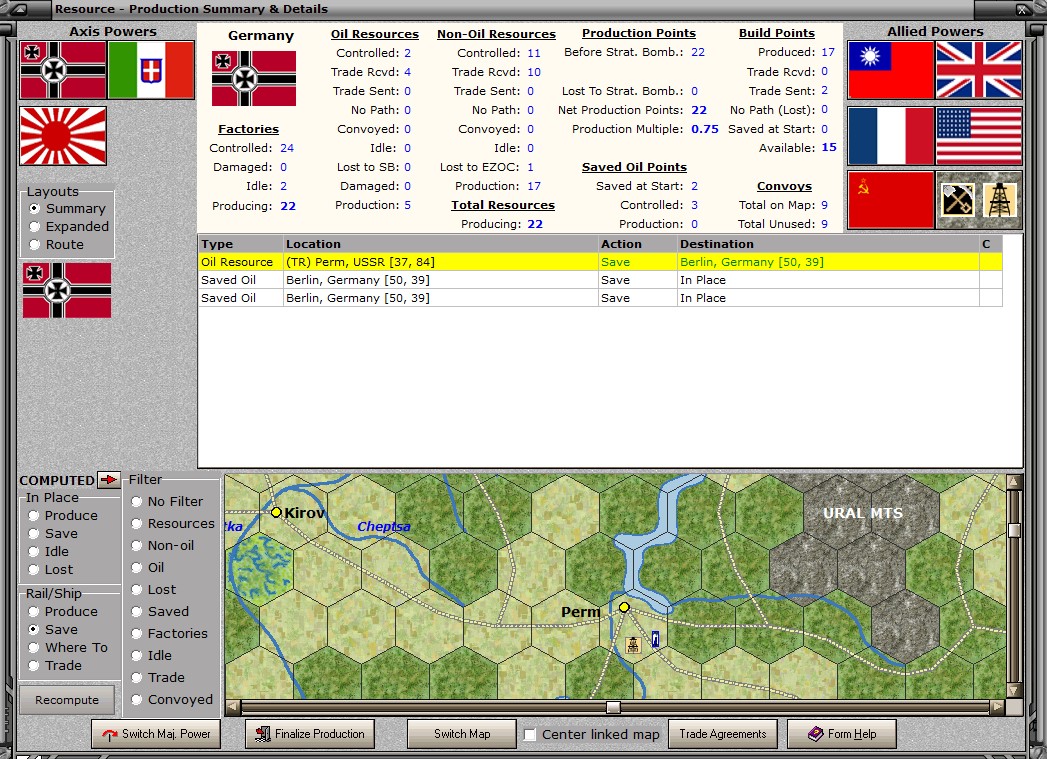The width and height of the screenshot is (1047, 759).
Task: Select the France flag under Allied Powers
Action: tap(890, 136)
